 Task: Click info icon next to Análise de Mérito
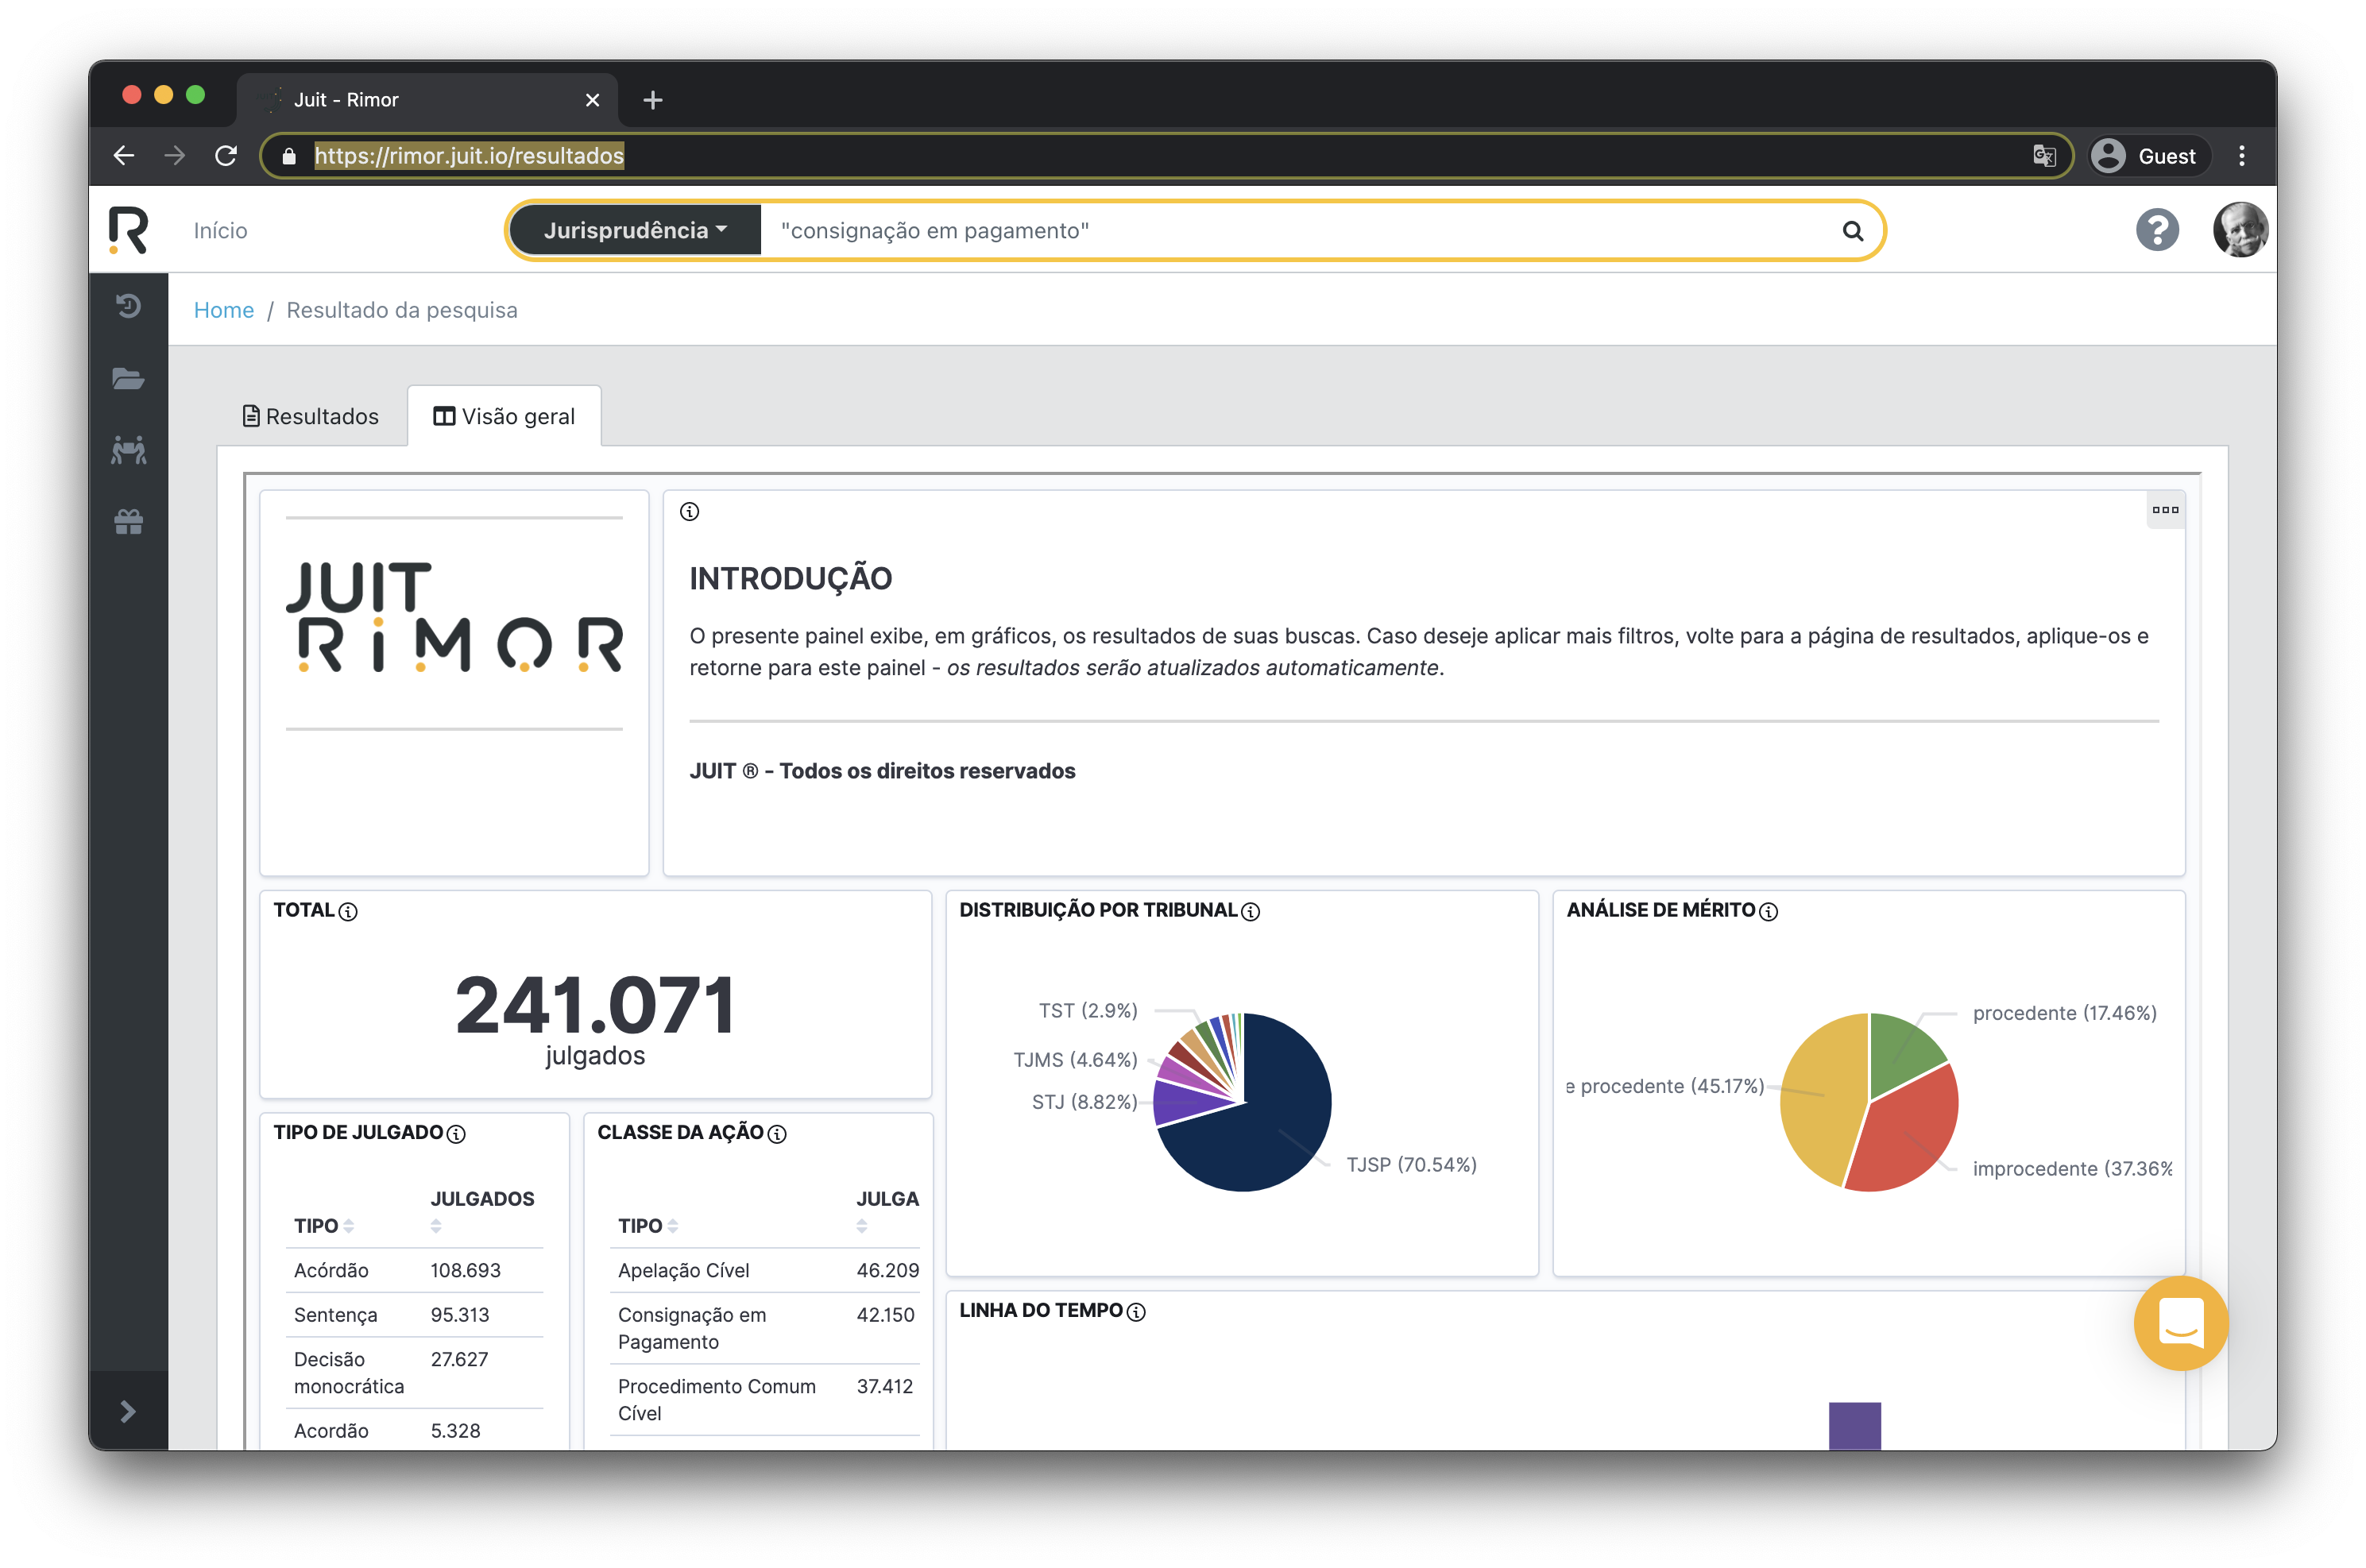click(x=1768, y=911)
